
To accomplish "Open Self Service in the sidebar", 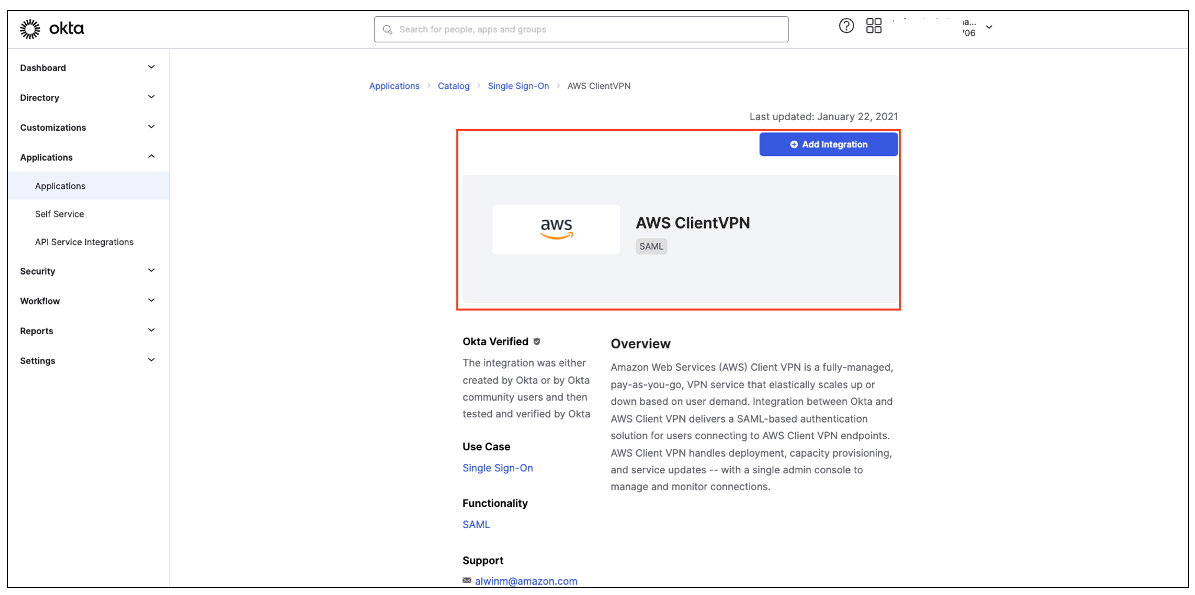I will click(x=59, y=214).
